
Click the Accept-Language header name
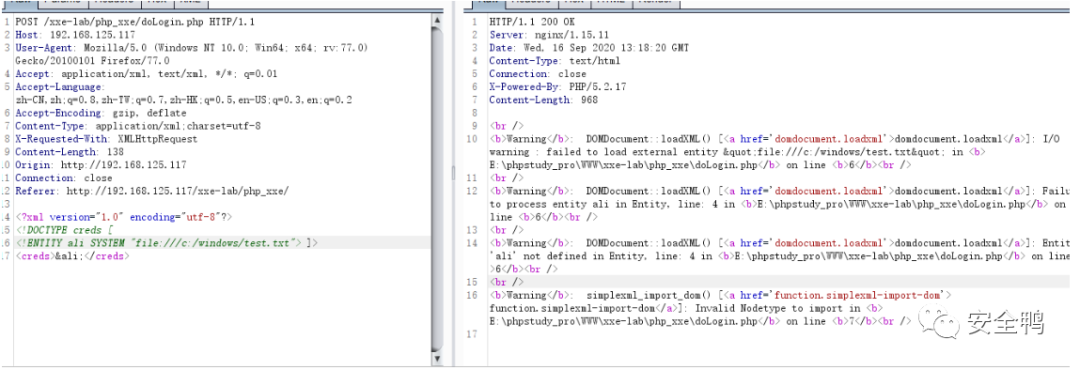[x=59, y=87]
